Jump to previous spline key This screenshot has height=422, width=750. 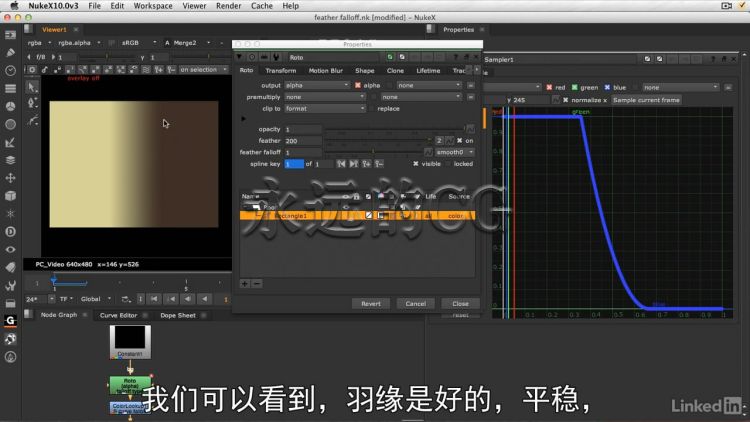coord(341,164)
